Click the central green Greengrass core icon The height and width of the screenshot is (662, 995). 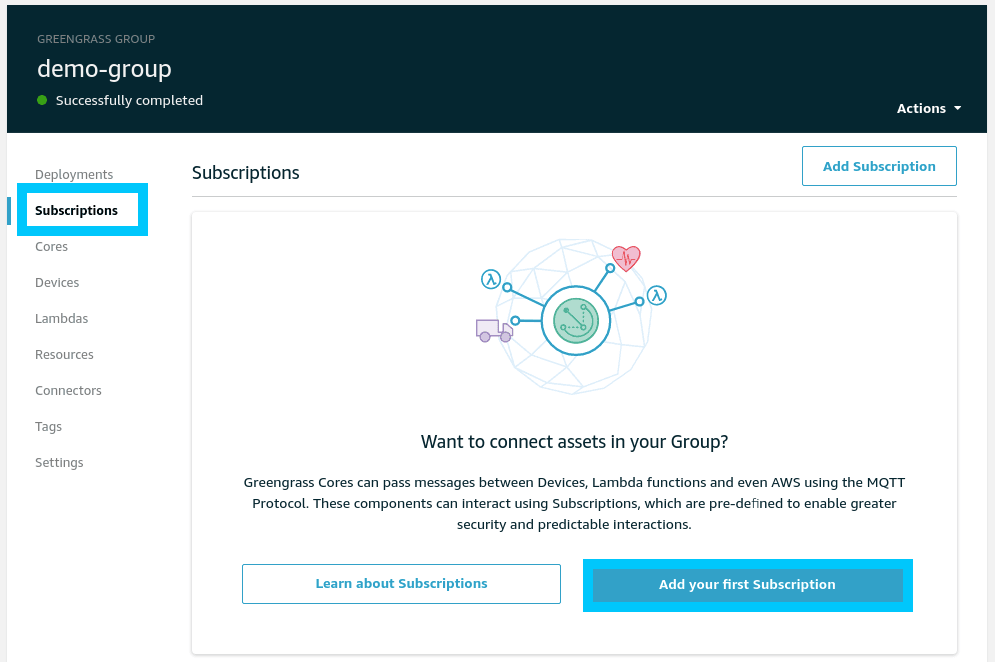pos(576,320)
